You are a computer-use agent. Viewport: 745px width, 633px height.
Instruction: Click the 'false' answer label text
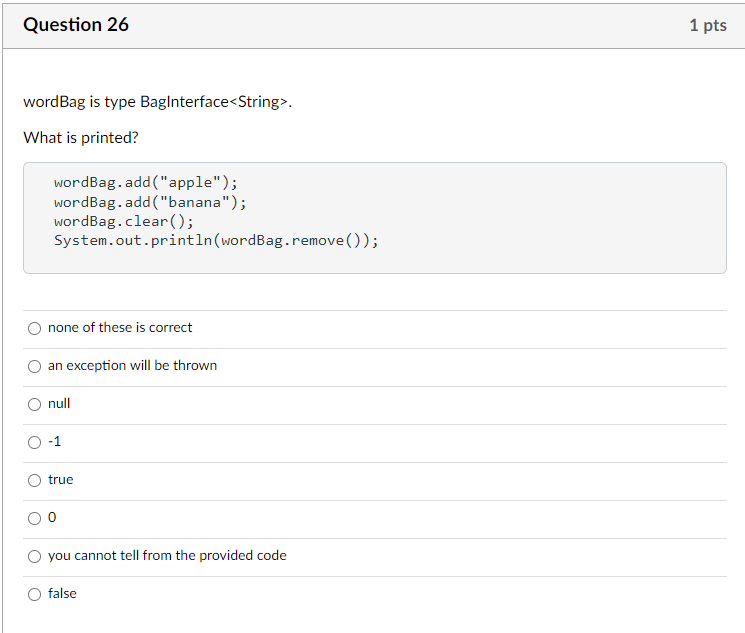[62, 594]
